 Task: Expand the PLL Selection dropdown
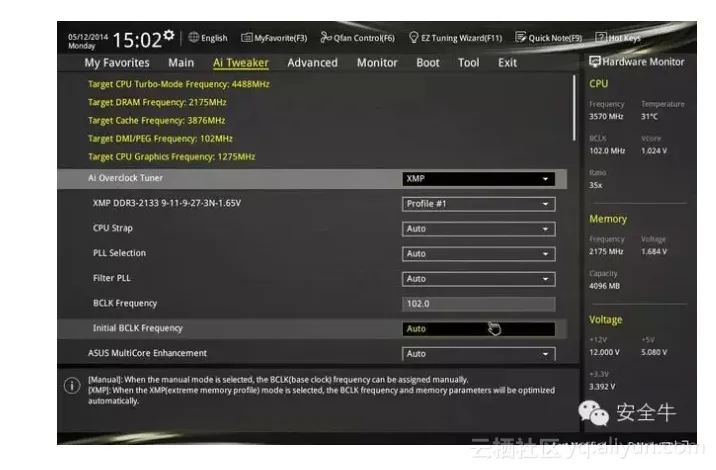point(479,253)
